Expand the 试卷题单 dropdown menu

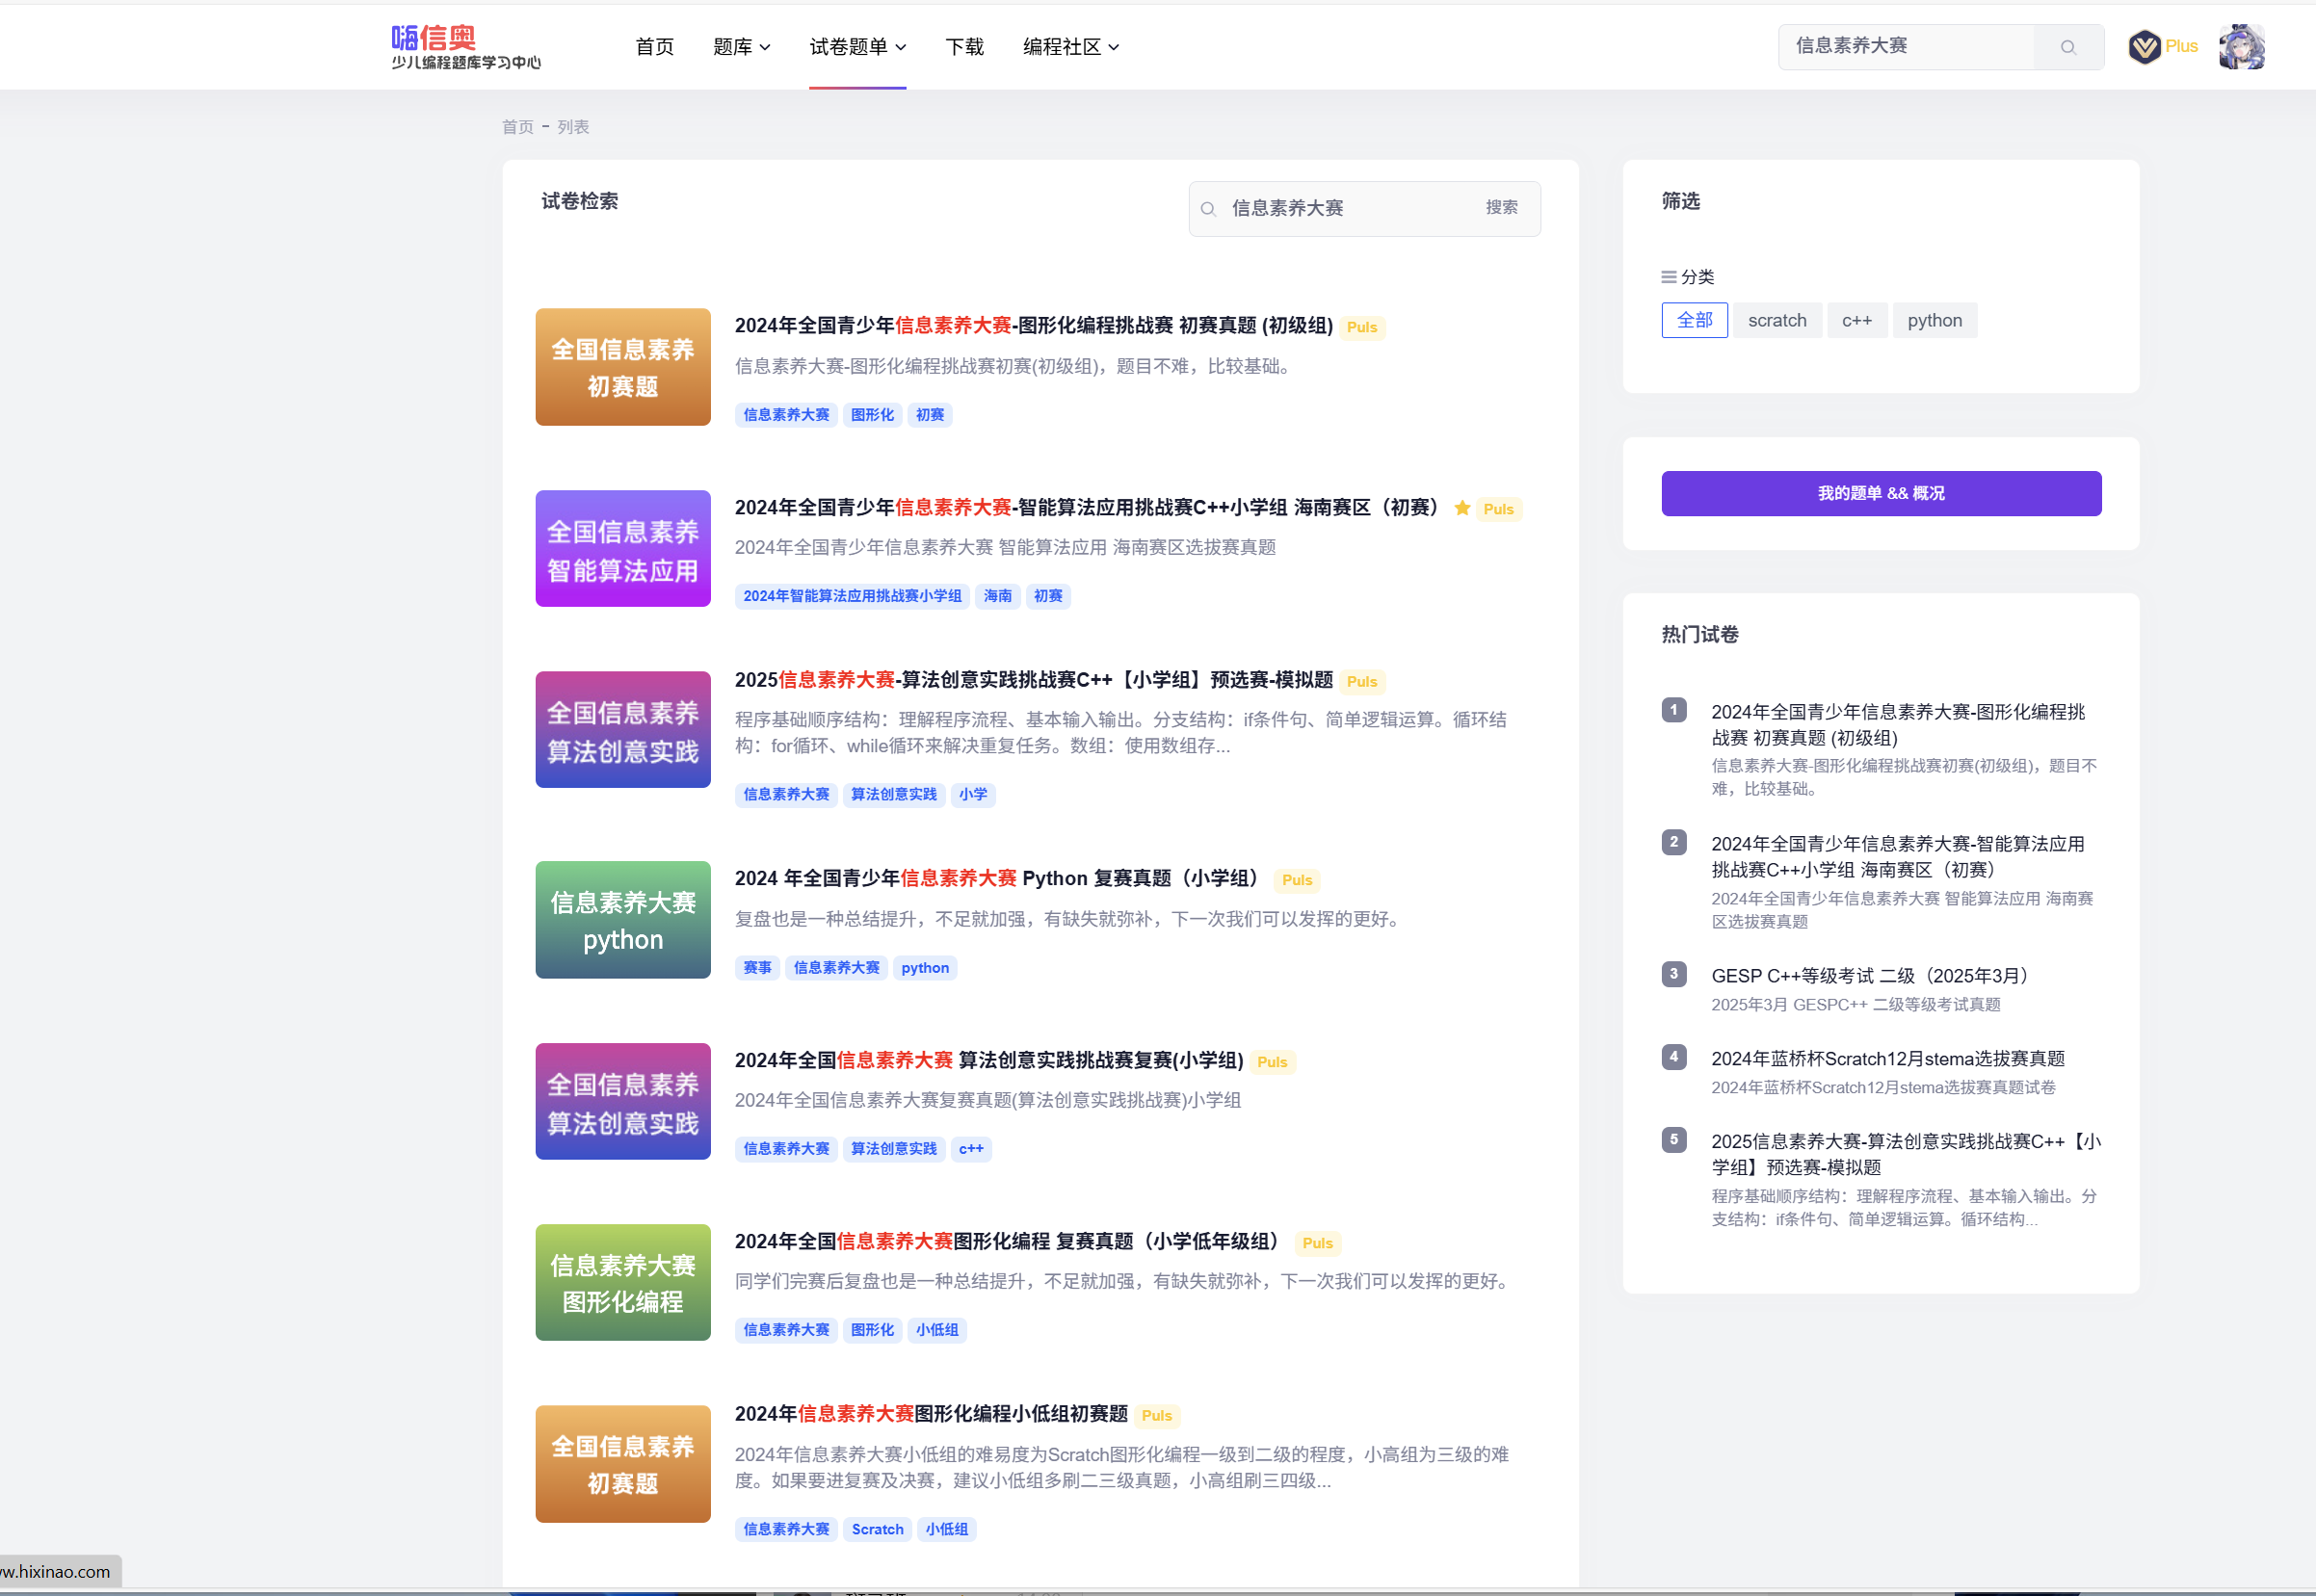857,47
